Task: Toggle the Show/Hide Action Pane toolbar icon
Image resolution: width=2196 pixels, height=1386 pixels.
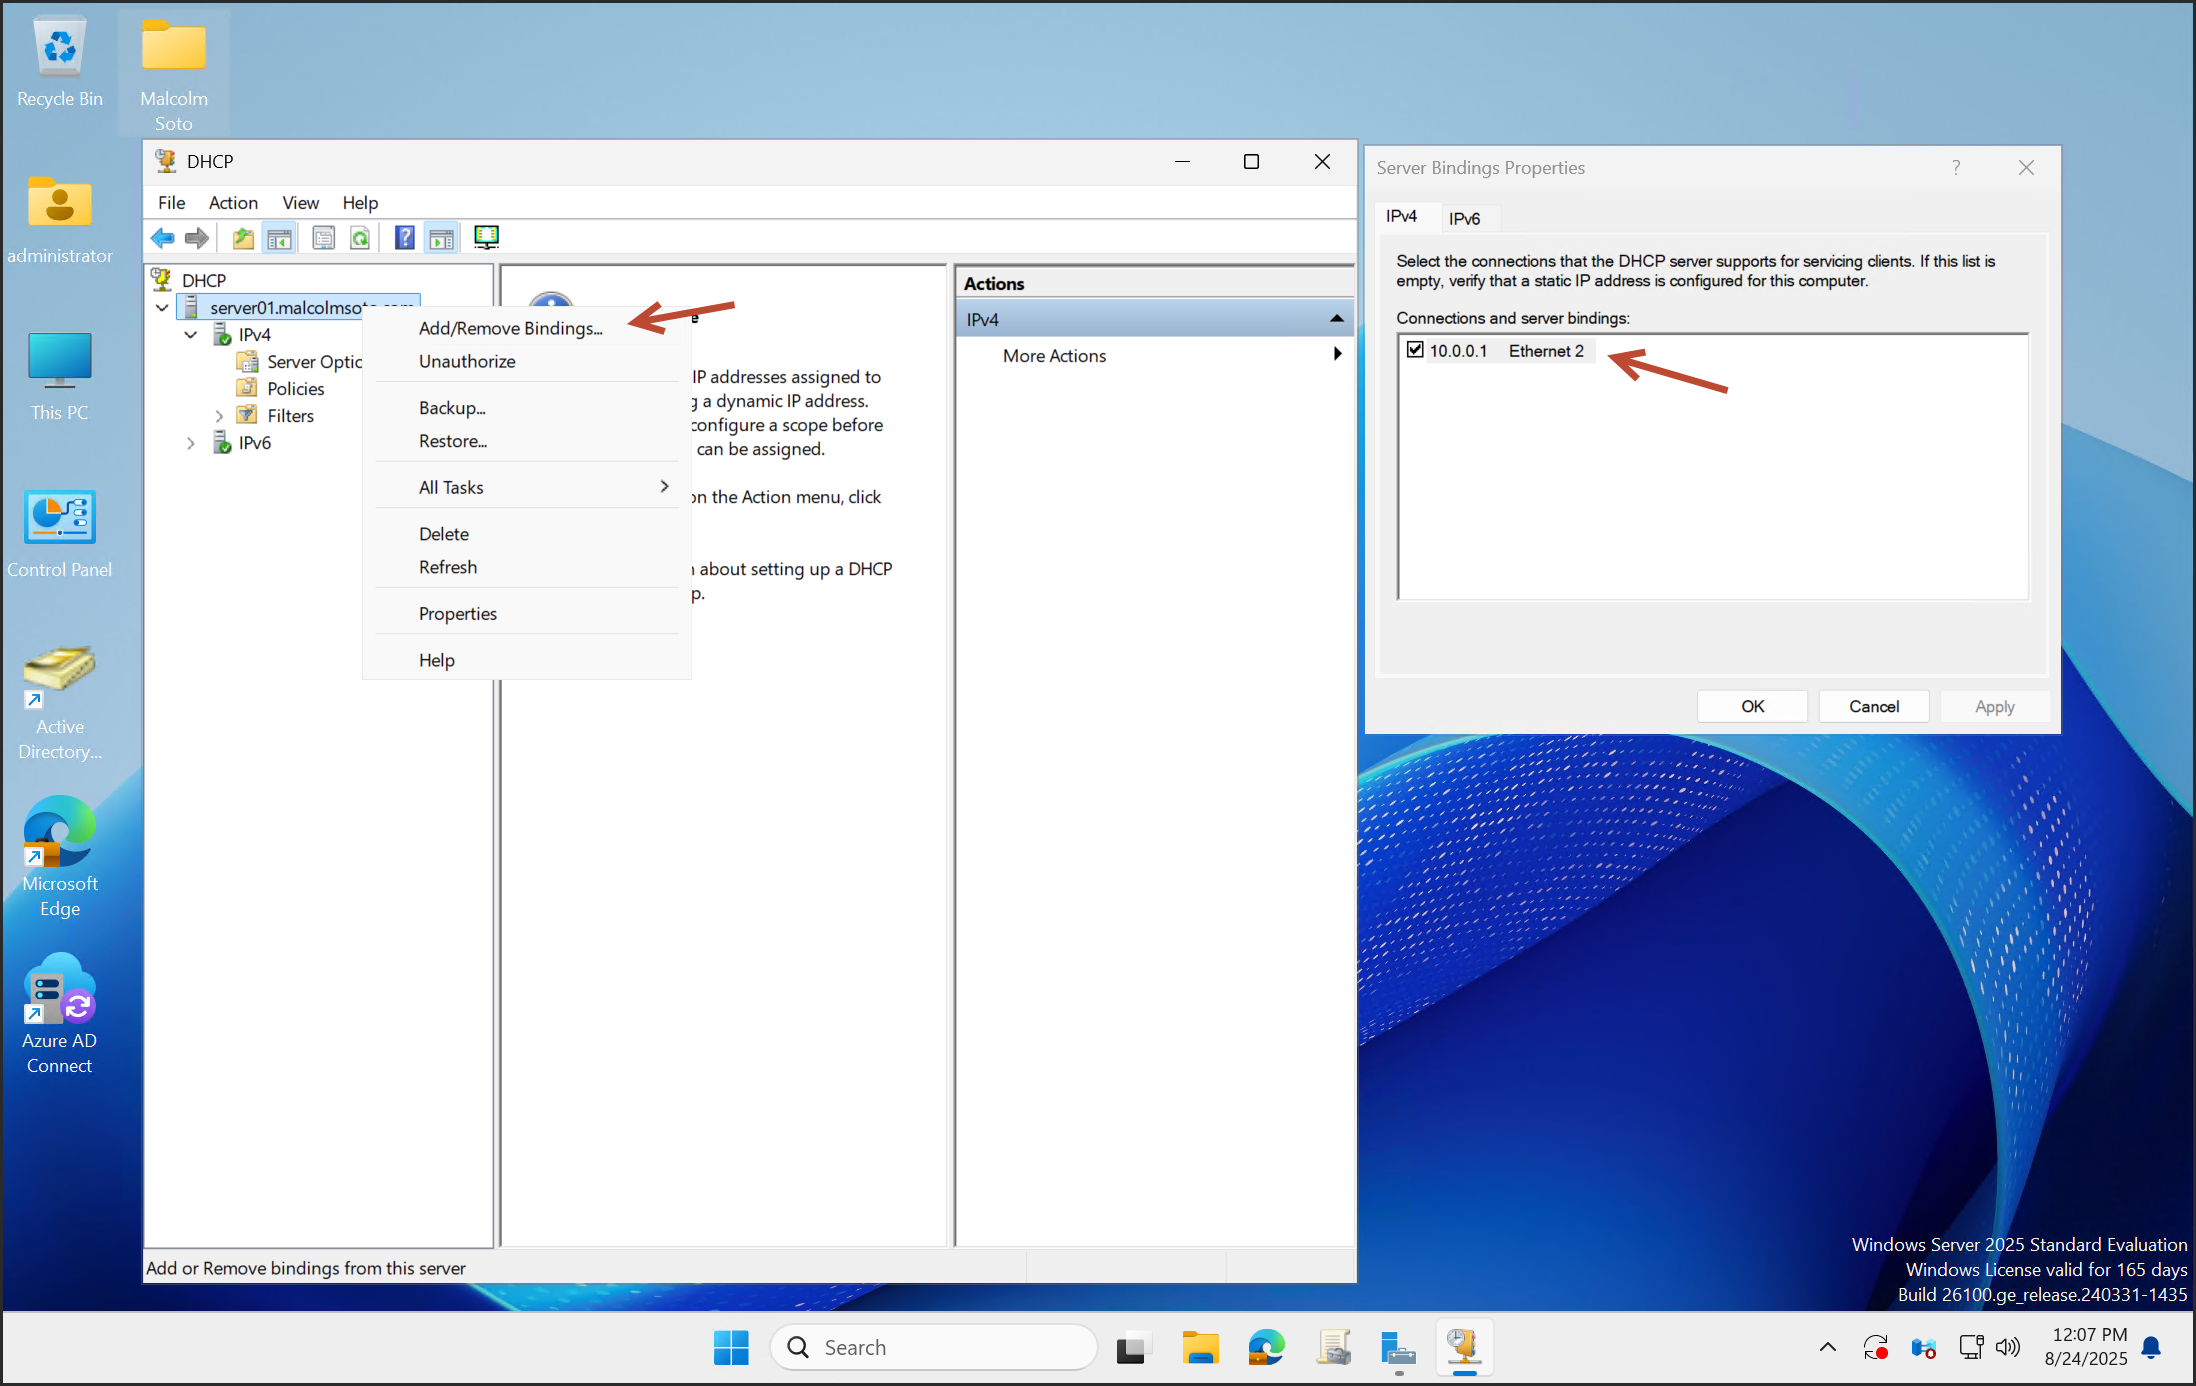Action: [x=441, y=237]
